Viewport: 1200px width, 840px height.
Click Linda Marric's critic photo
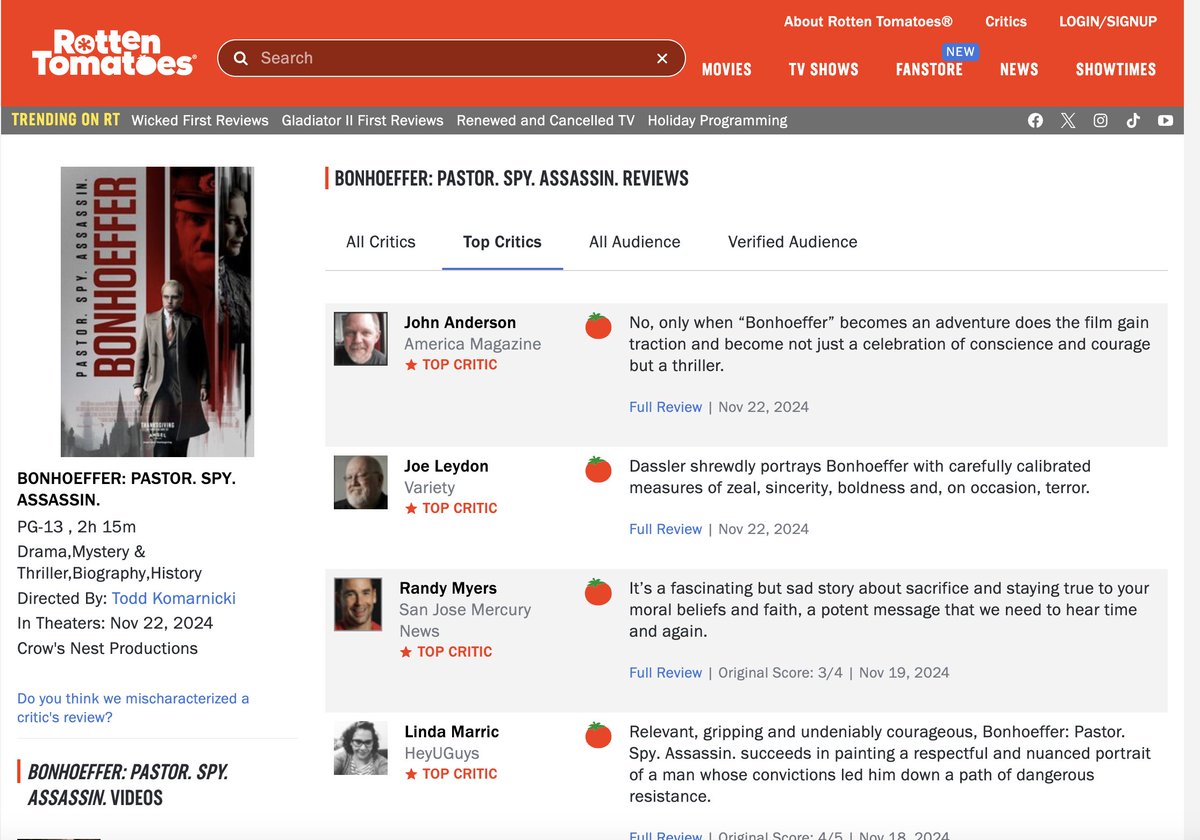pyautogui.click(x=360, y=748)
